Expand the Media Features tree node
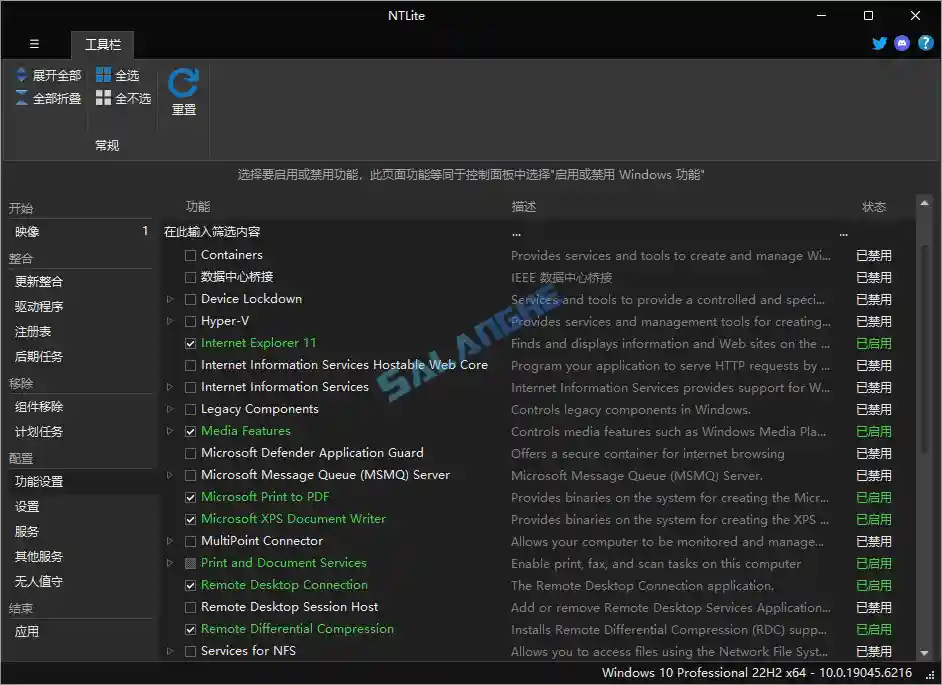942x685 pixels. point(170,431)
